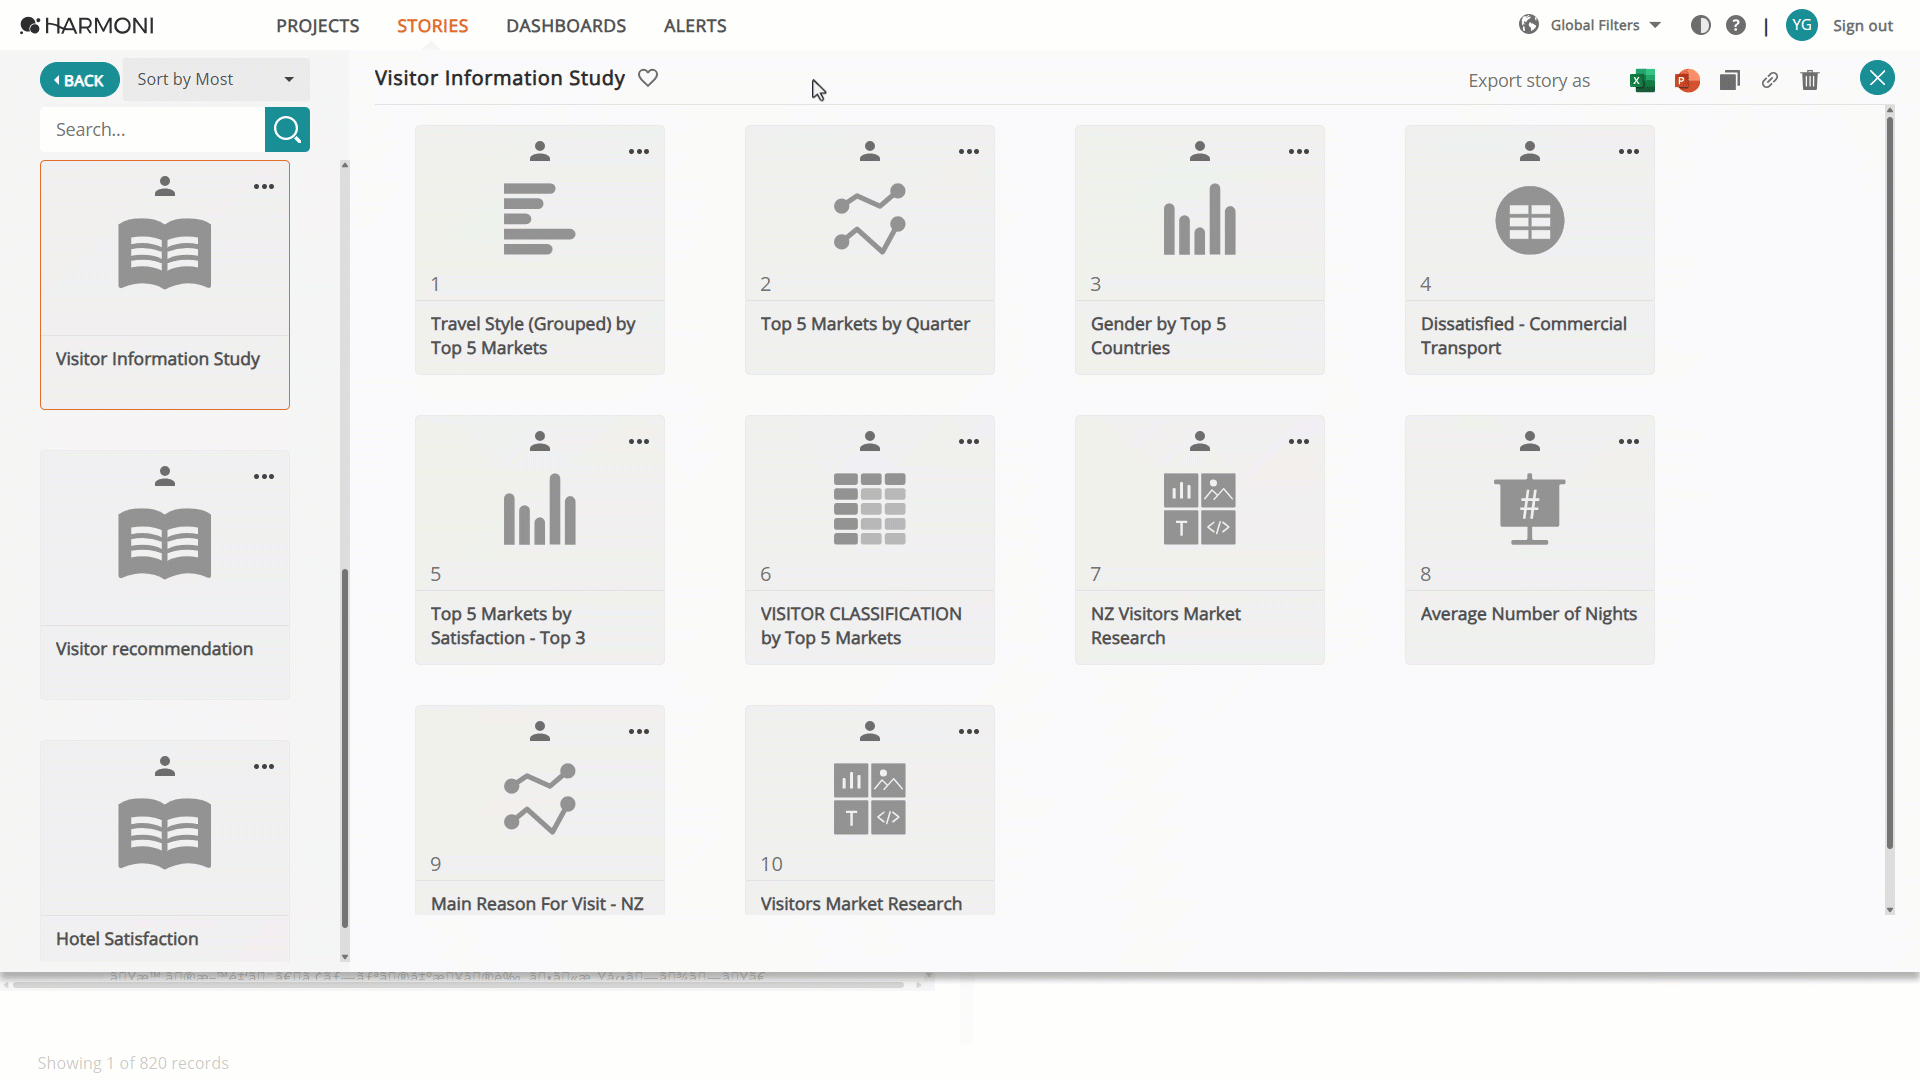This screenshot has width=1920, height=1080.
Task: Click the YG user avatar
Action: click(x=1802, y=25)
